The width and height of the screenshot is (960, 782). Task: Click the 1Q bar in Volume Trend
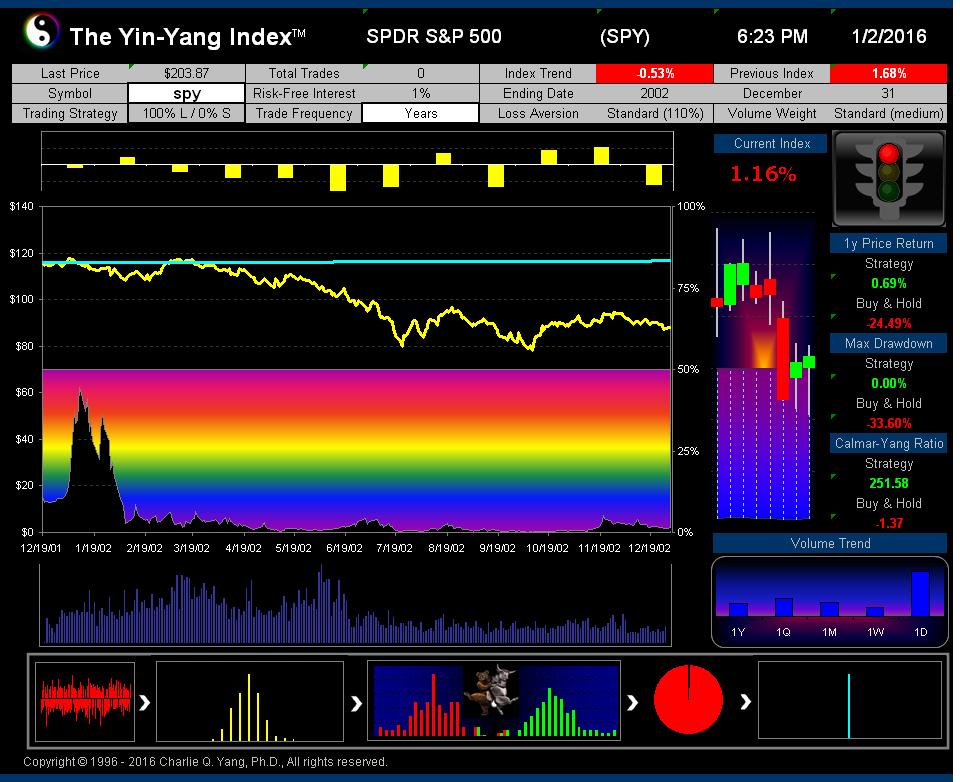pyautogui.click(x=784, y=607)
